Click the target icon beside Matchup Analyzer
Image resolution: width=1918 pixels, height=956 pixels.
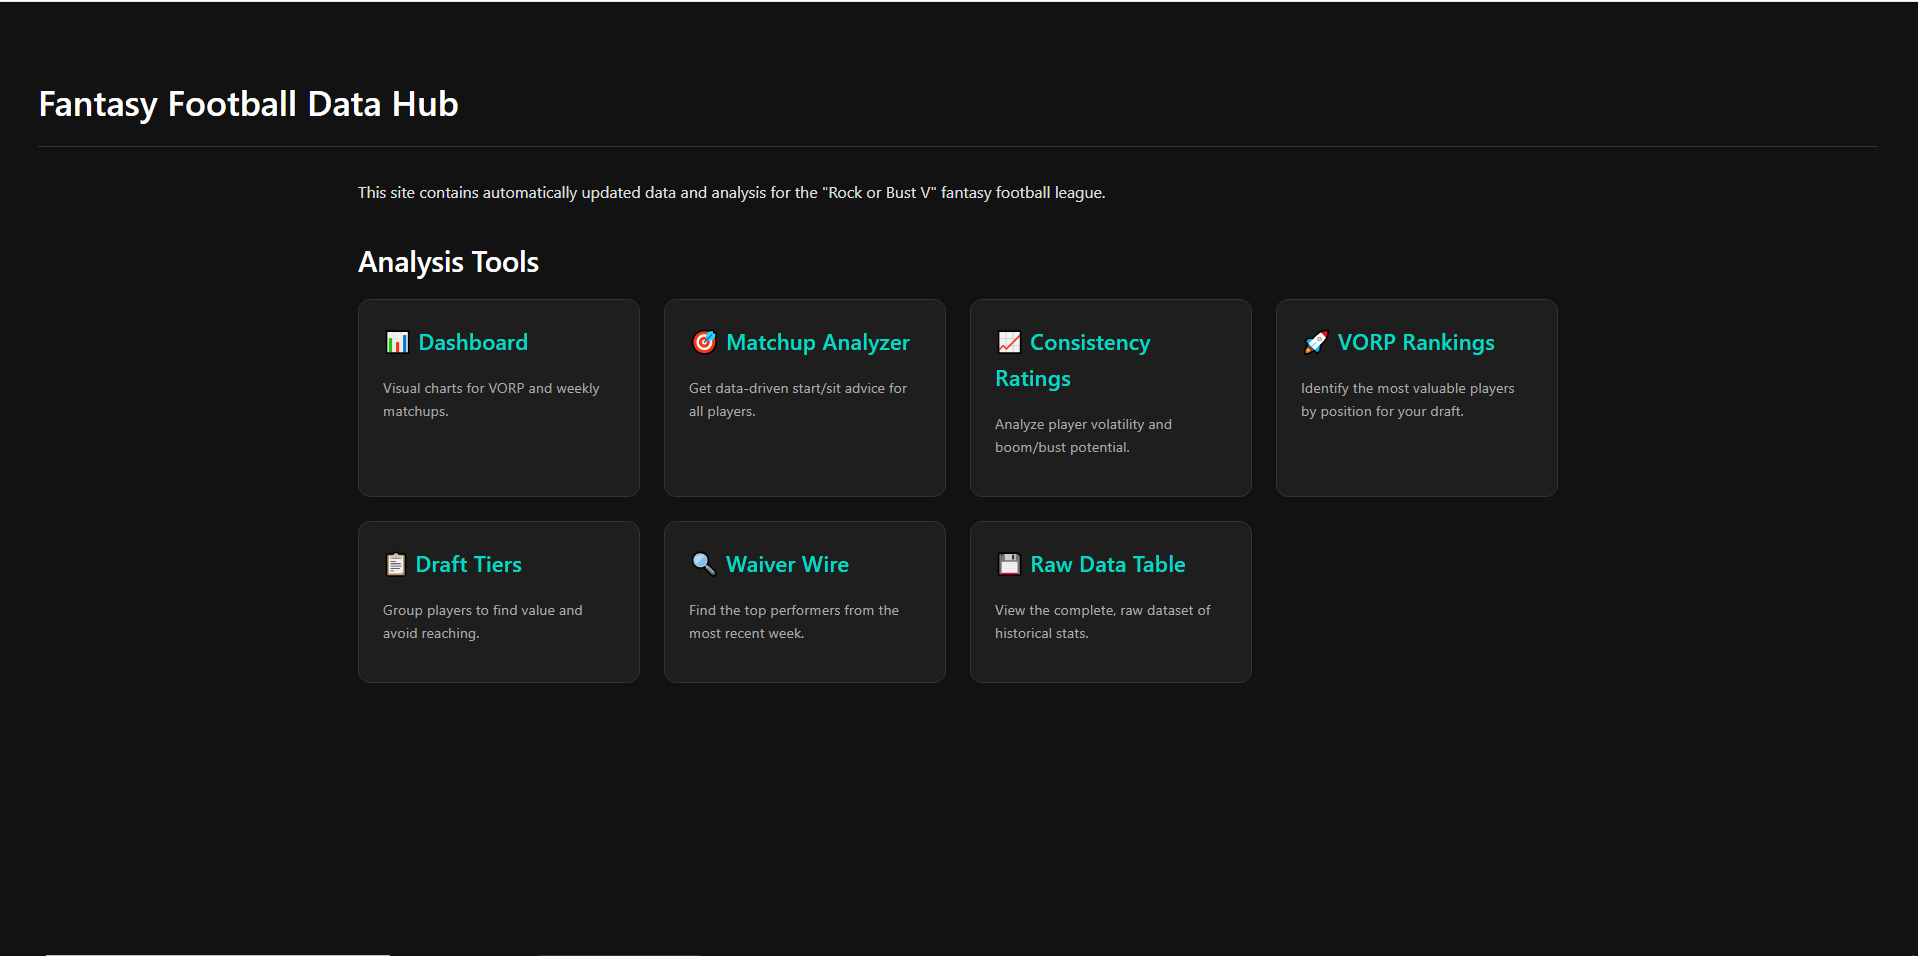point(704,342)
